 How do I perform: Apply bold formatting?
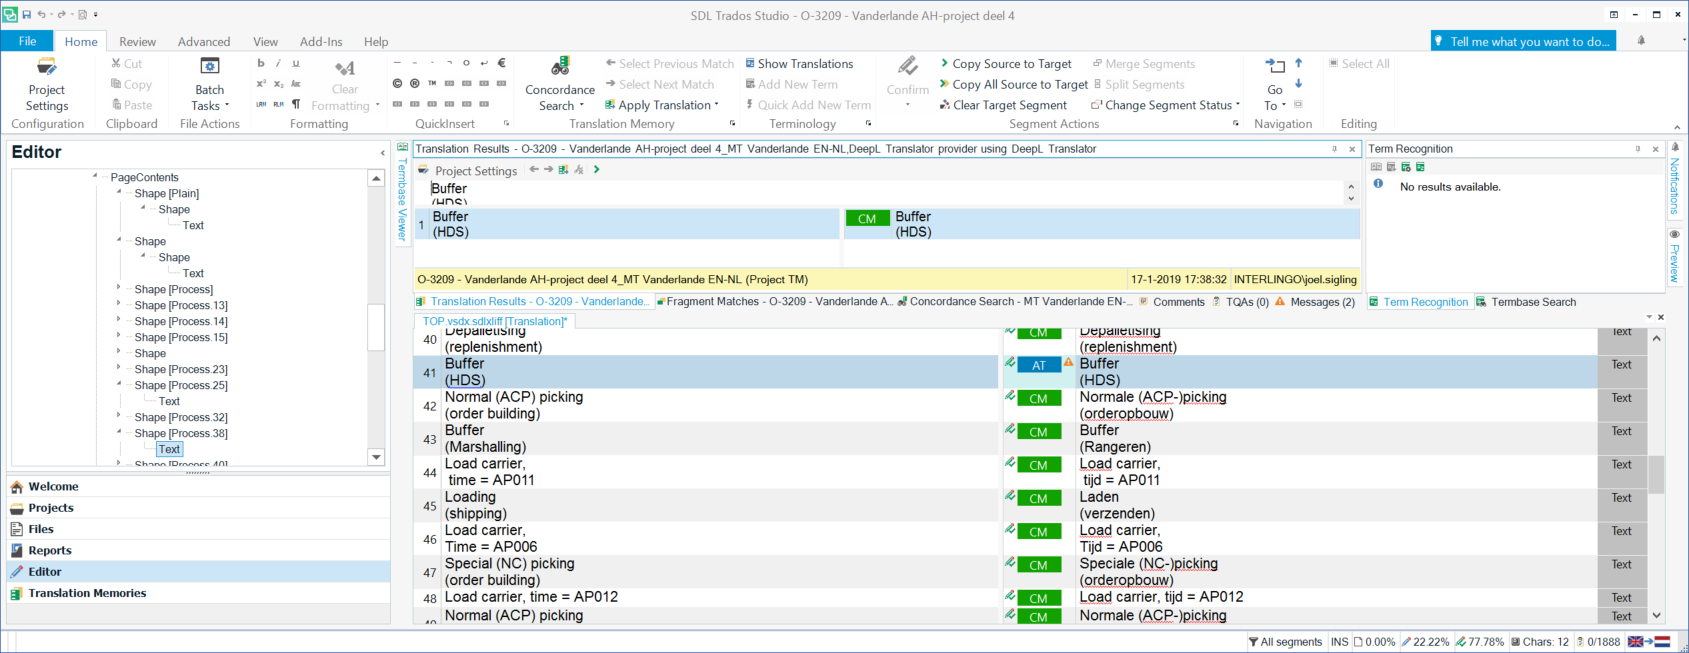[x=261, y=63]
